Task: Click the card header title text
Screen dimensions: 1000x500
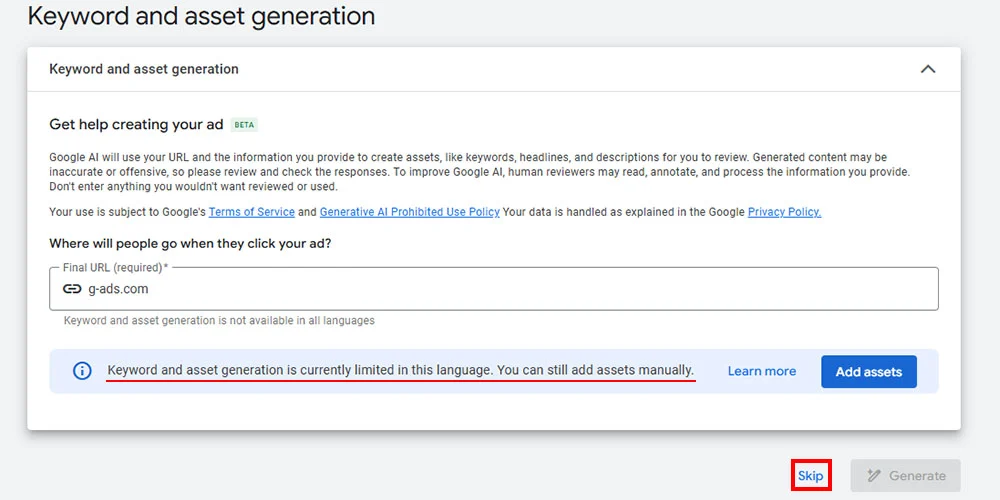Action: (144, 69)
